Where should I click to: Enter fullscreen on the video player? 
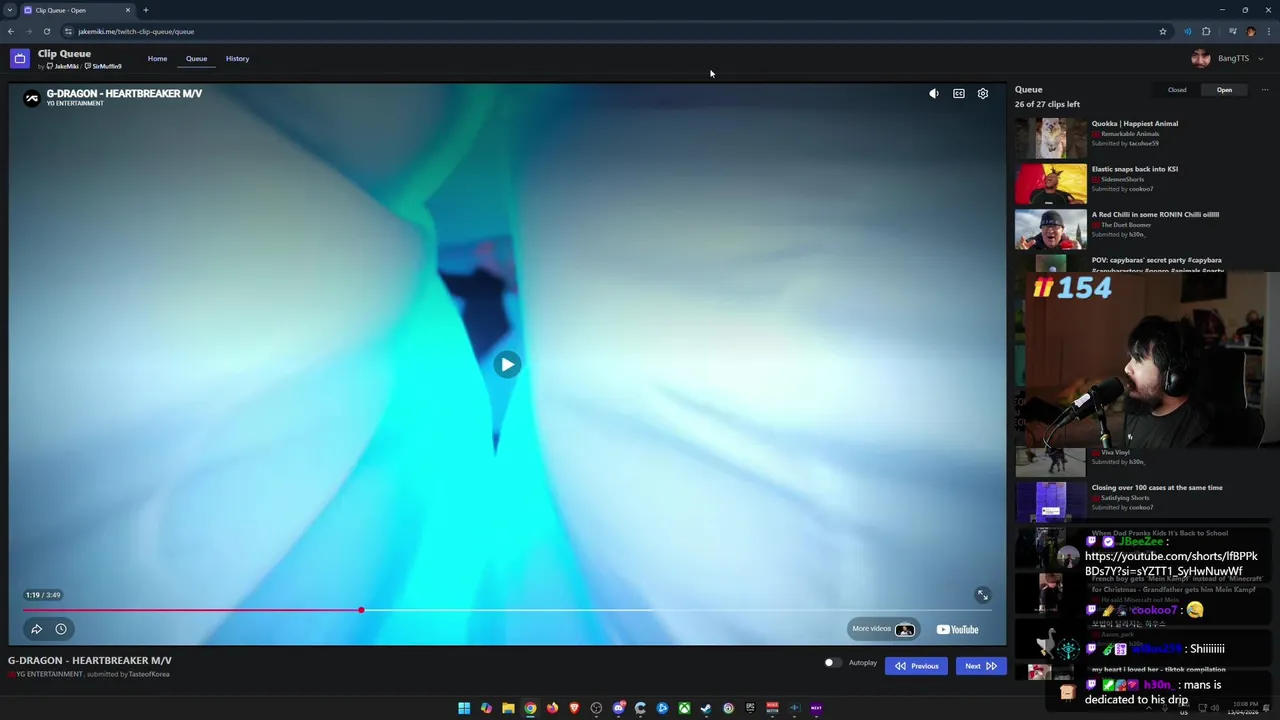tap(983, 595)
